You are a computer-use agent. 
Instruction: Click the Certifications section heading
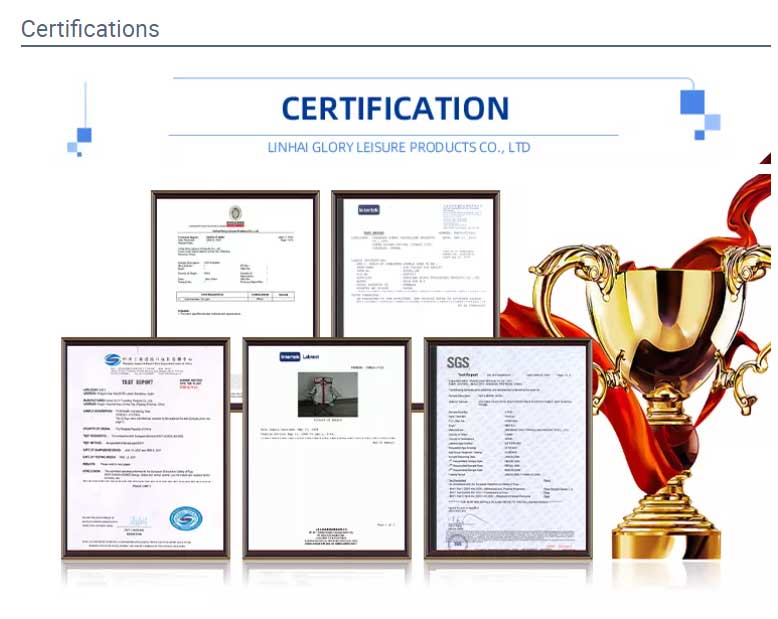(90, 29)
